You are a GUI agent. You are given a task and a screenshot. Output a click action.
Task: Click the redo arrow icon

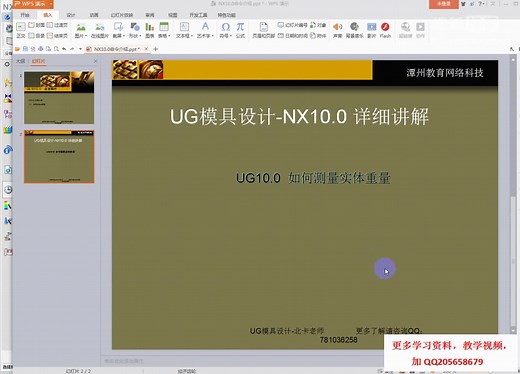pyautogui.click(x=72, y=49)
